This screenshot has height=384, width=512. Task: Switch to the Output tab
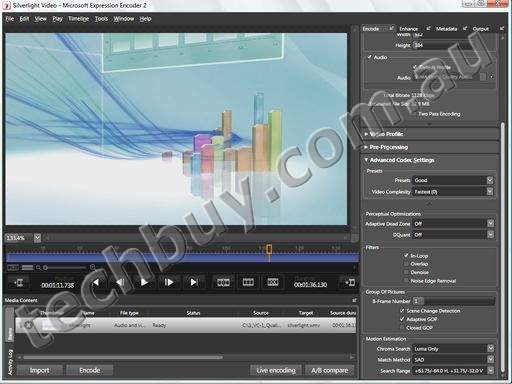[481, 29]
